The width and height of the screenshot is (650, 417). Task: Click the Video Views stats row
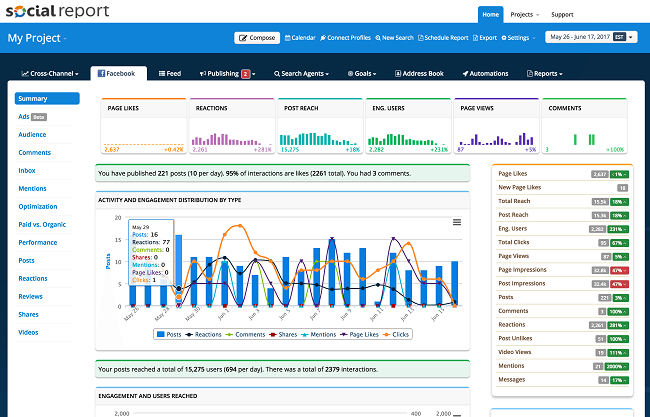pos(563,352)
